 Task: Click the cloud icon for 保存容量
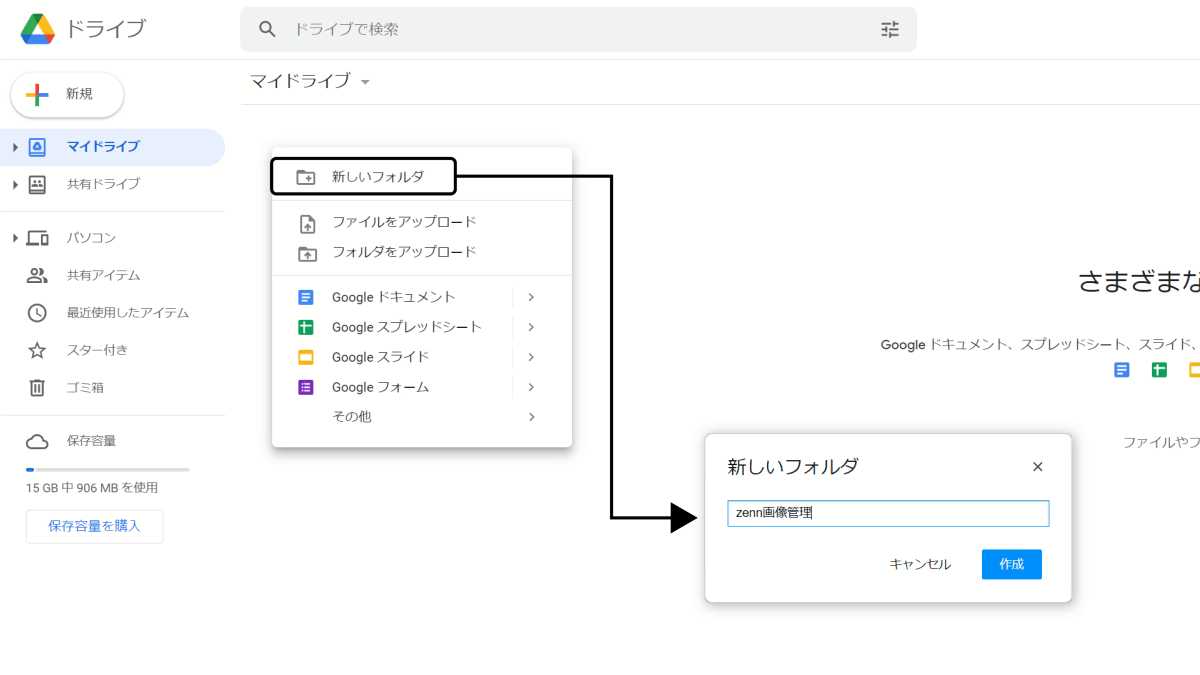click(37, 441)
